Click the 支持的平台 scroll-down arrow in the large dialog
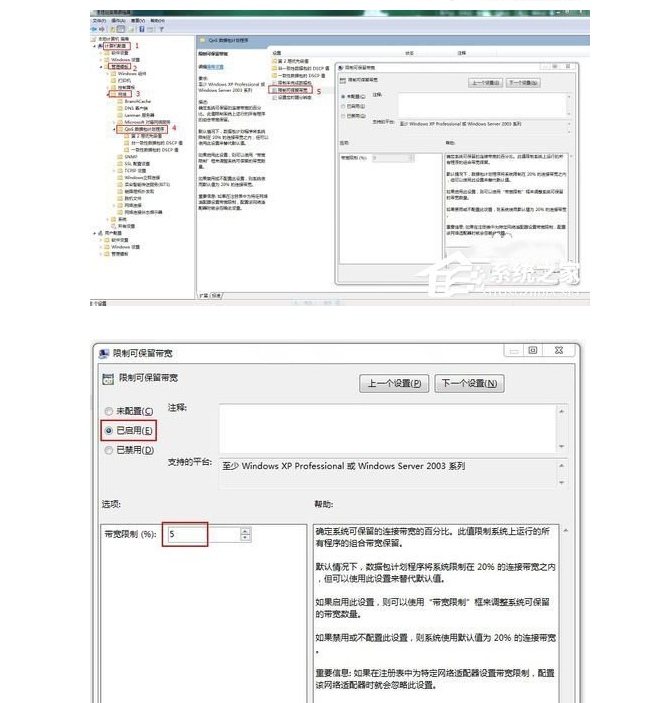The image size is (661, 703). click(561, 483)
